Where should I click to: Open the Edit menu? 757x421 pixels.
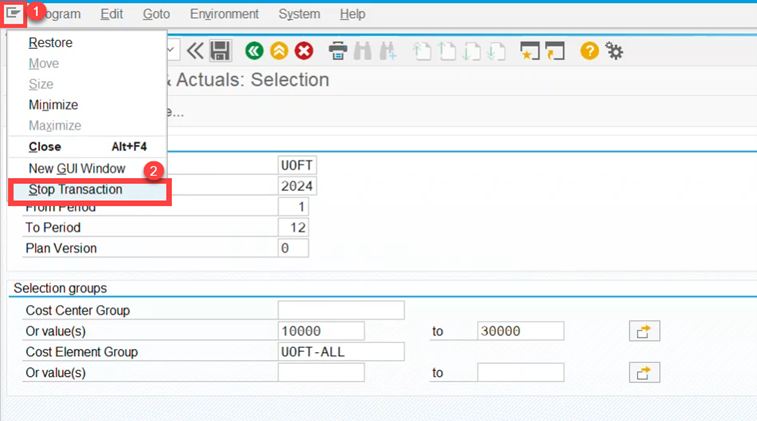112,14
